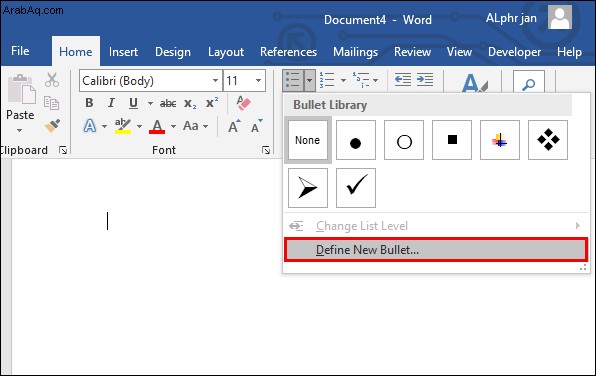
Task: Click the Copy icon
Action: click(x=51, y=103)
